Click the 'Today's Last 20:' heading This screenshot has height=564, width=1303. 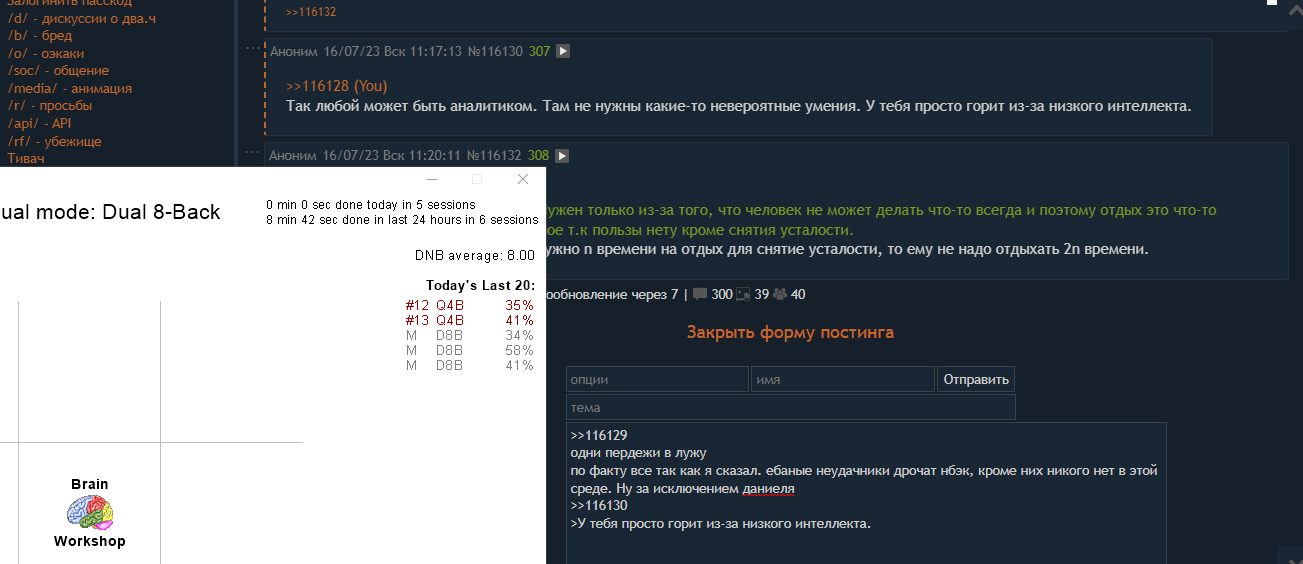pos(480,286)
